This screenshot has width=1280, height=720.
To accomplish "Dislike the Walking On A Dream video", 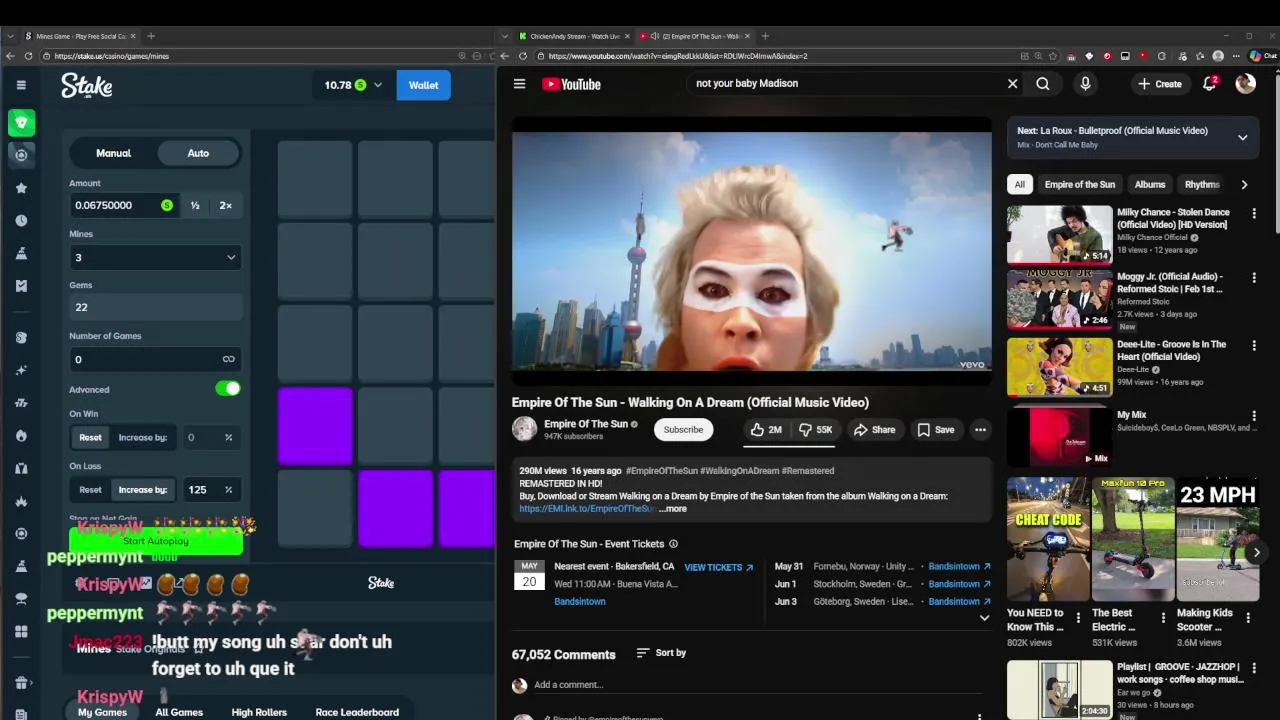I will click(816, 430).
